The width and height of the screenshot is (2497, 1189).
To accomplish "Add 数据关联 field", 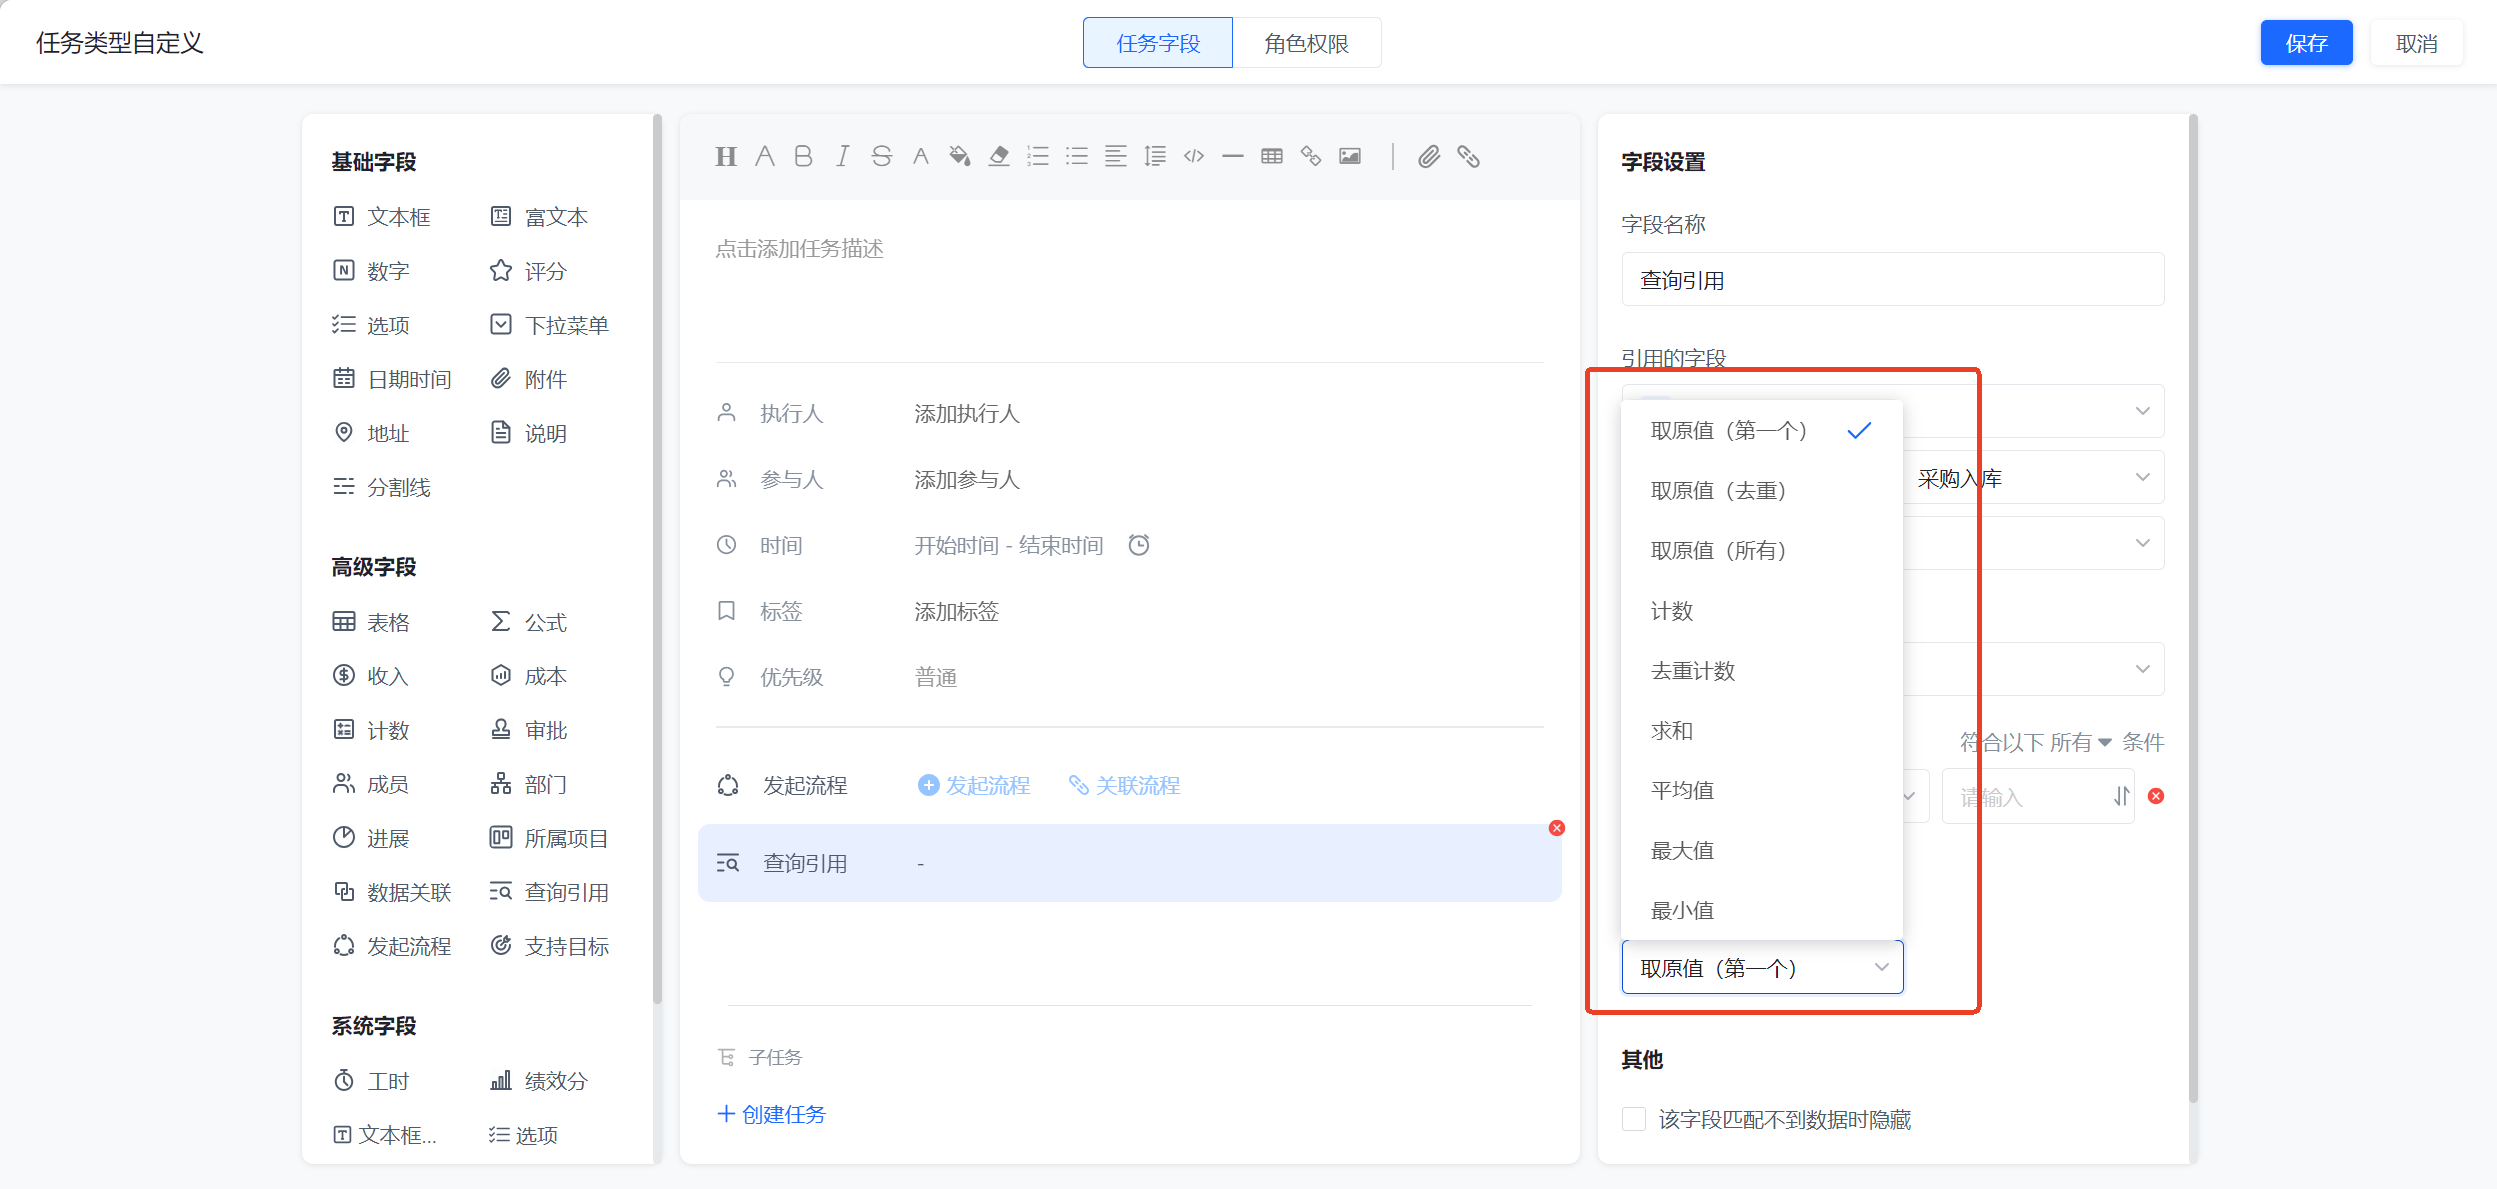I will tap(392, 892).
